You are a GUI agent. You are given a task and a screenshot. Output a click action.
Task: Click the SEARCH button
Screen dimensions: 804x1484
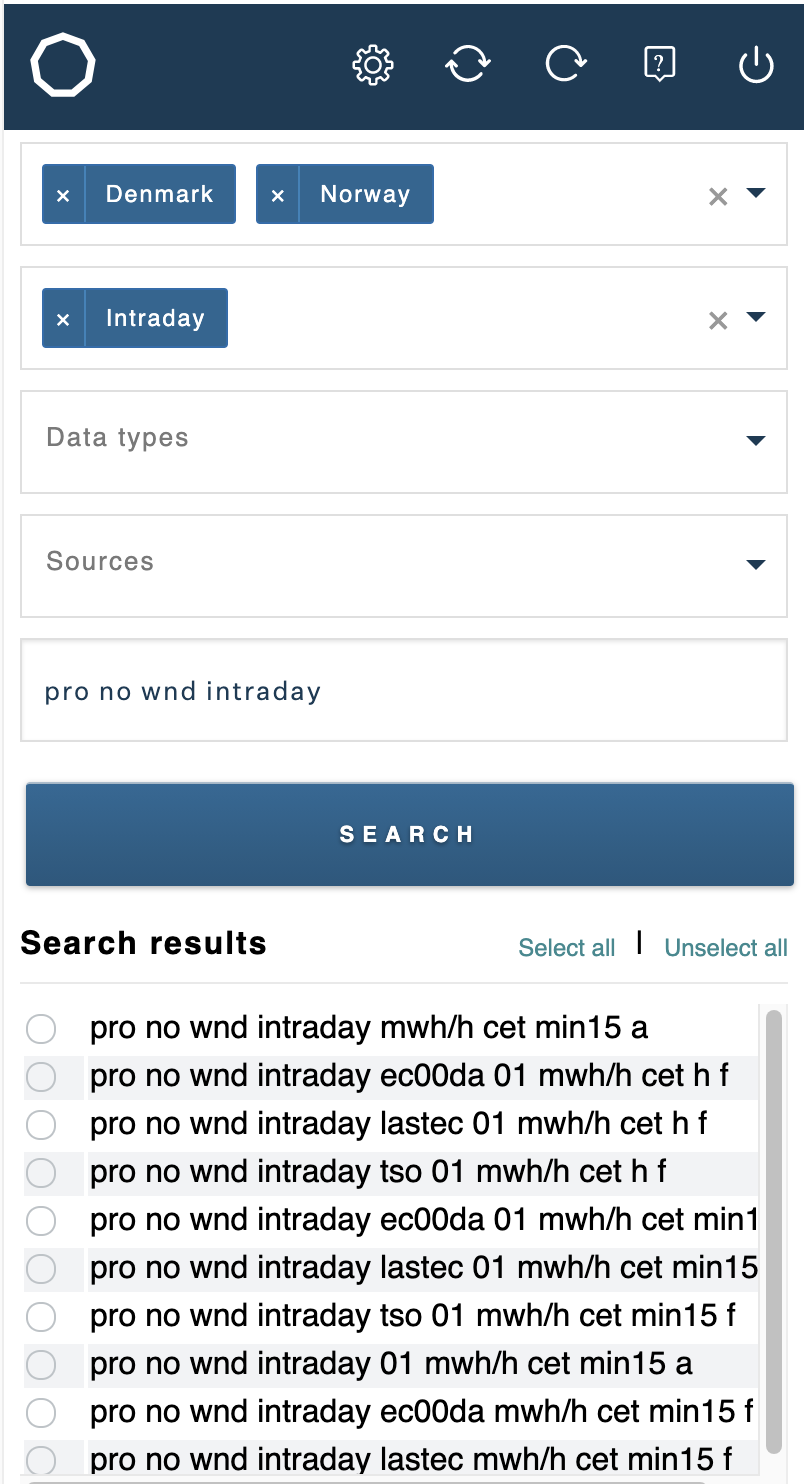tap(410, 835)
